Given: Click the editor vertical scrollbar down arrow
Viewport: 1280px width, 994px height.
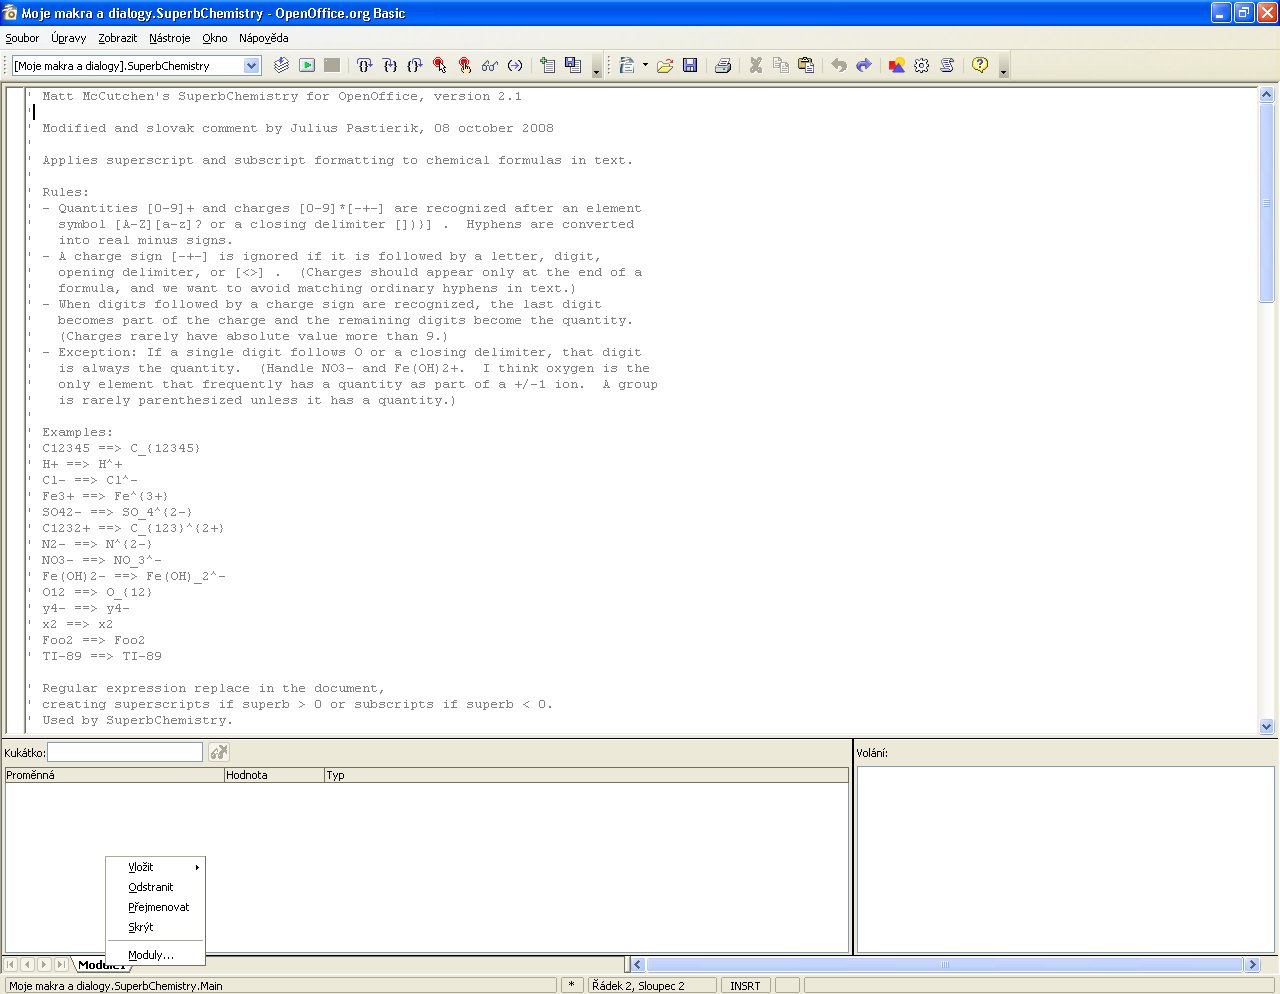Looking at the screenshot, I should coord(1266,727).
